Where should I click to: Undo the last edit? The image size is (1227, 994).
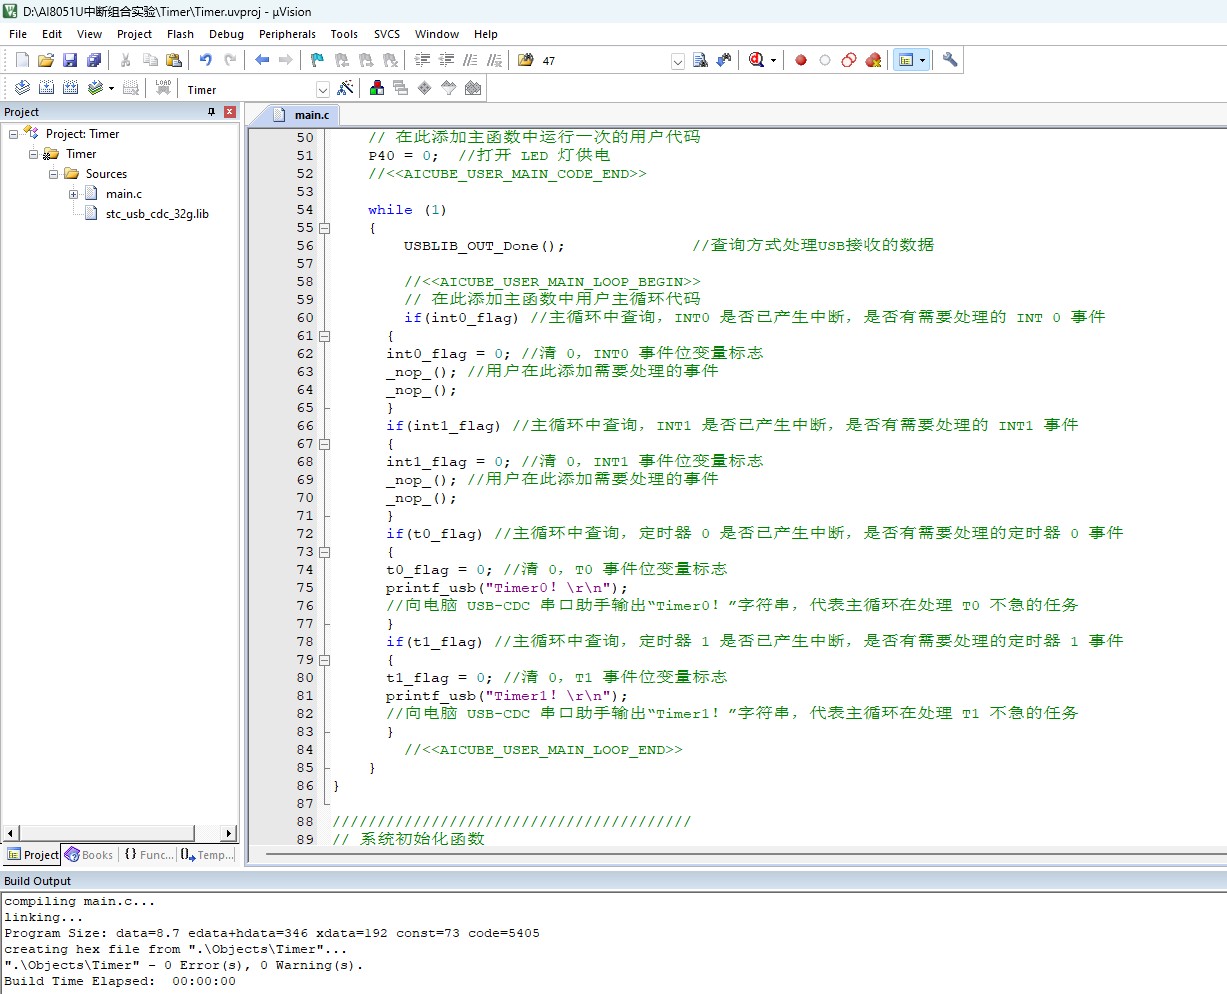206,60
